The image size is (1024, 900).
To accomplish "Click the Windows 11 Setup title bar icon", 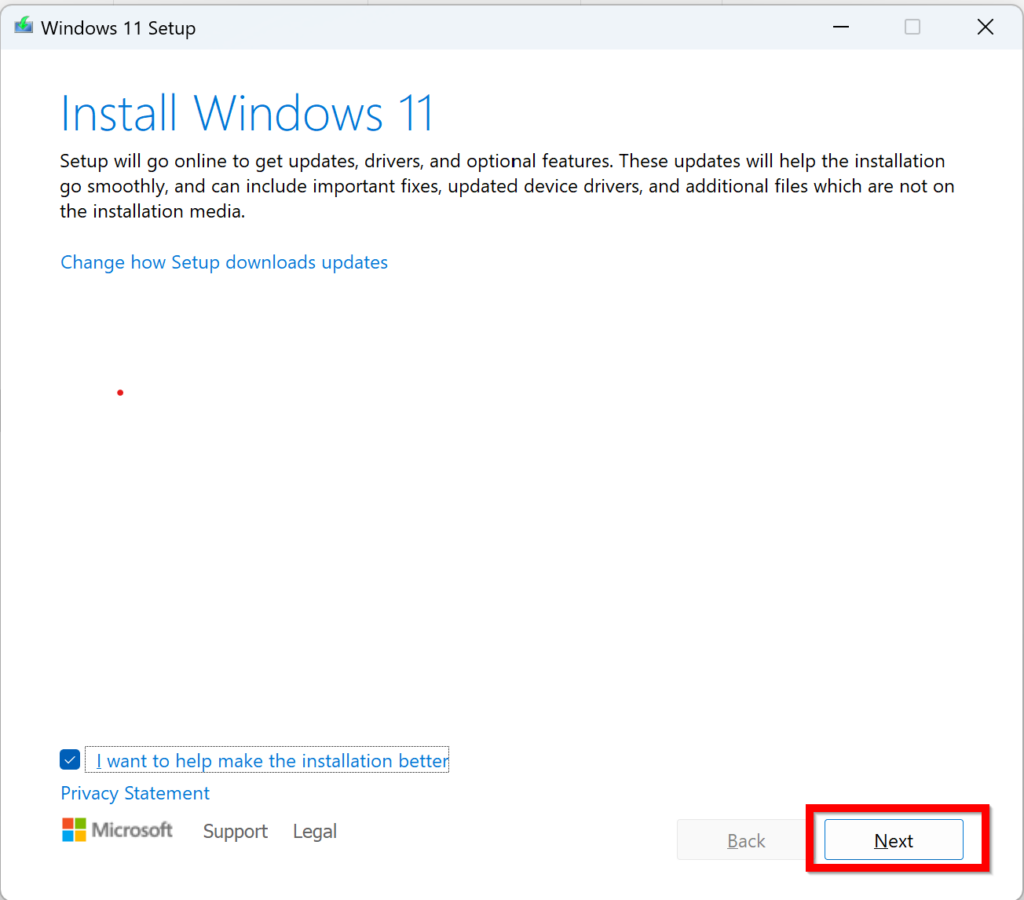I will [23, 27].
